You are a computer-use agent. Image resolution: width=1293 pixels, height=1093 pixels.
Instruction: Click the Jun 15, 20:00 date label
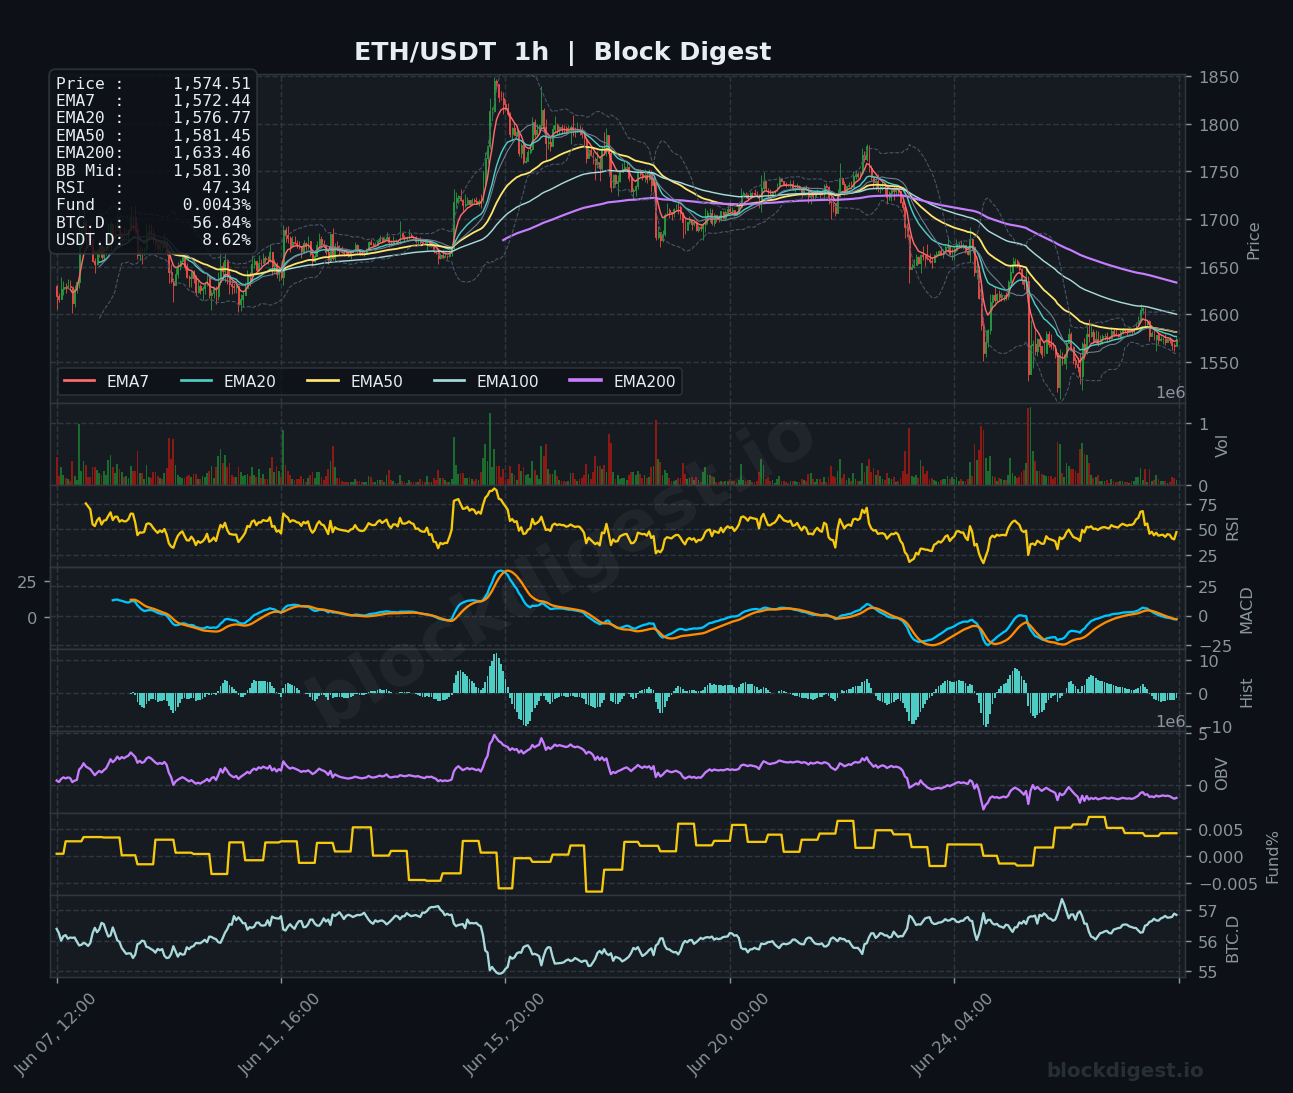505,1034
